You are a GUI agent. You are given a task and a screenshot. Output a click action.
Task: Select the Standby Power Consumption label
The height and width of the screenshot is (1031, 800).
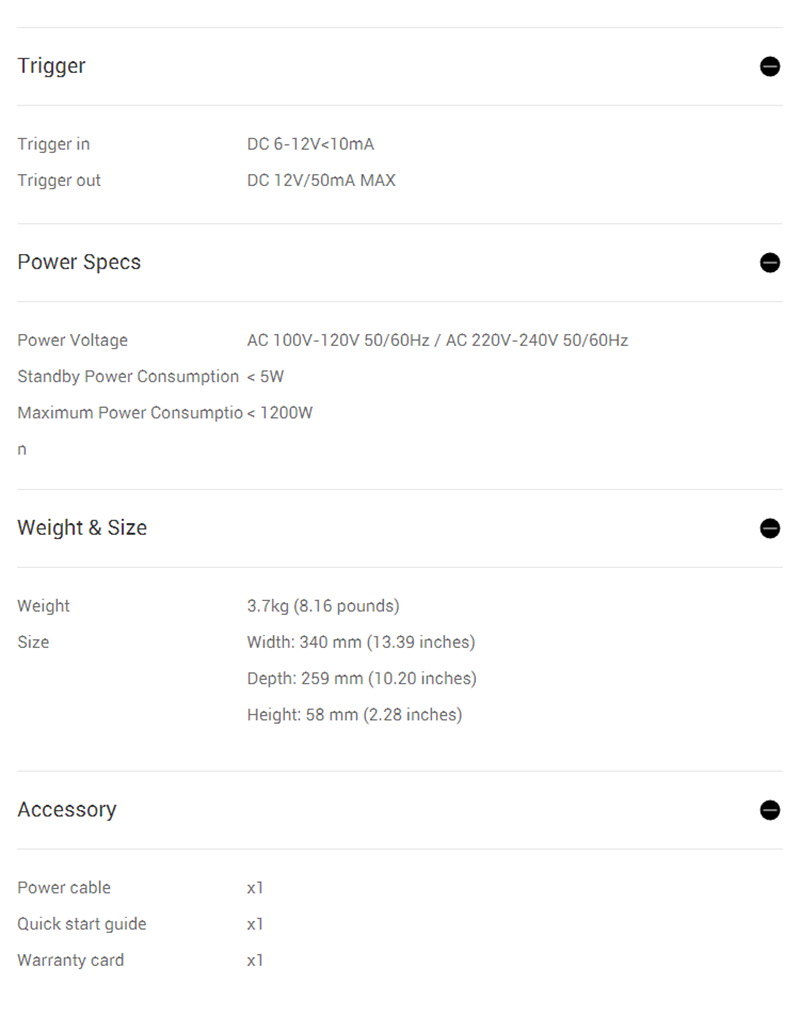[x=128, y=377]
